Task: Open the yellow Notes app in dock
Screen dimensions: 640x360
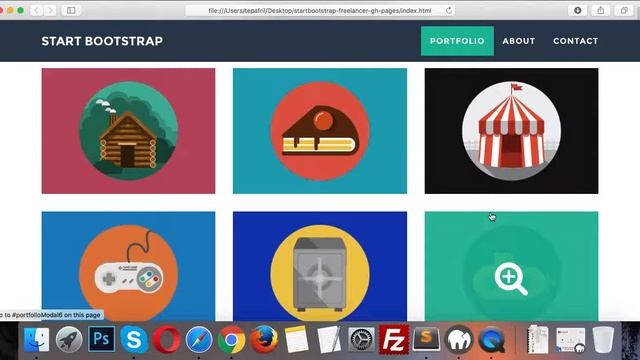Action: 296,339
